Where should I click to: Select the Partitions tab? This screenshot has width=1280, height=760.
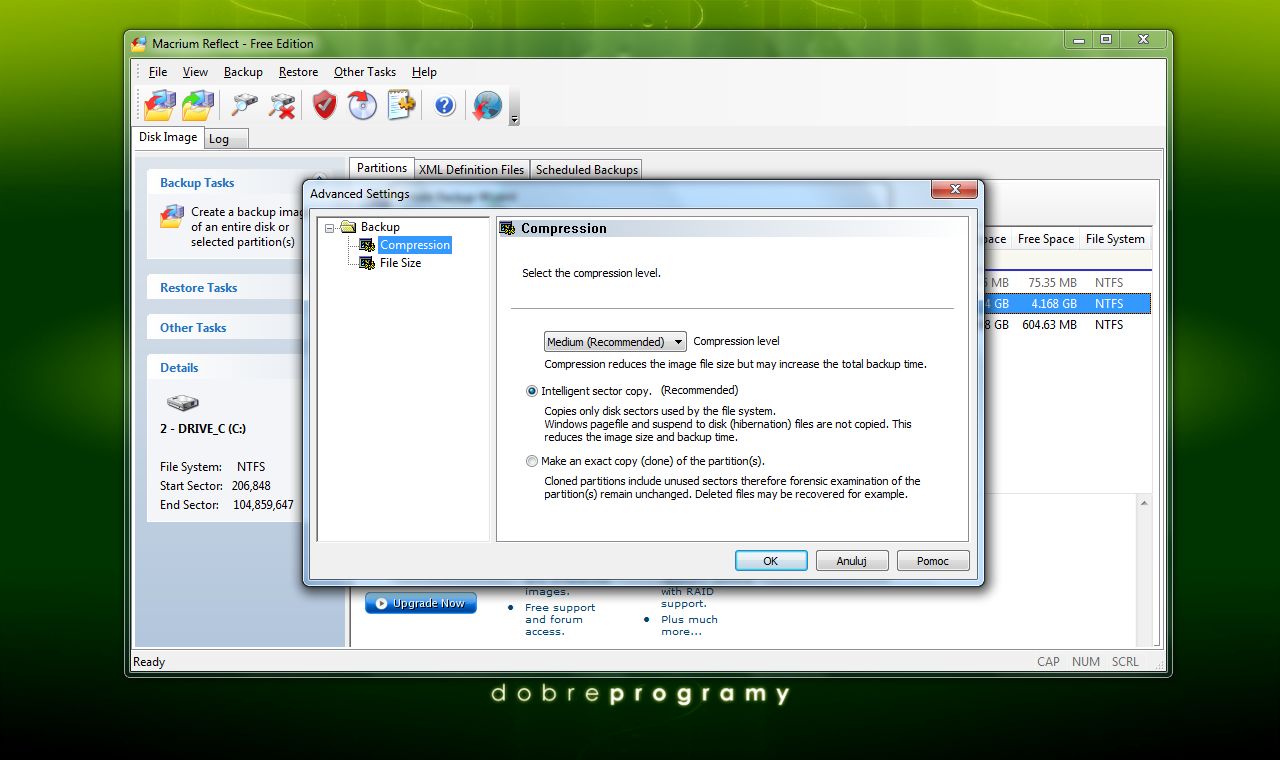click(382, 168)
